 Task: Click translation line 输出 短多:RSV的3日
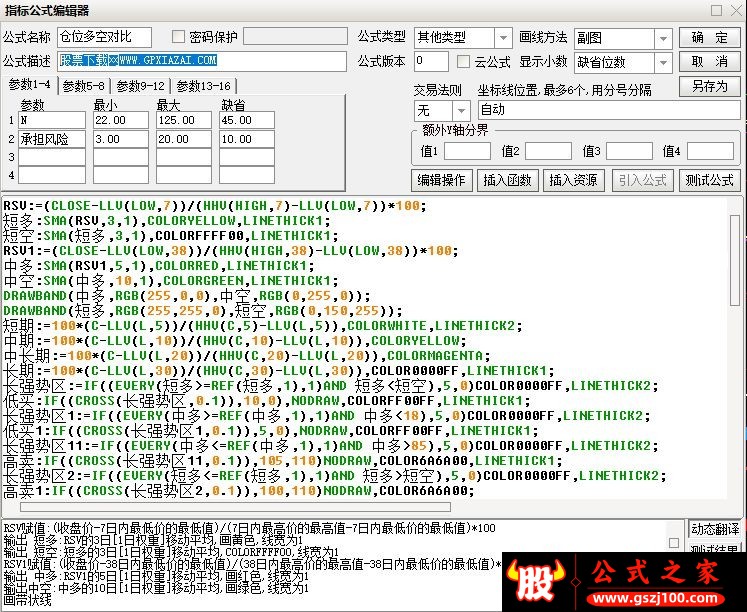(x=153, y=541)
